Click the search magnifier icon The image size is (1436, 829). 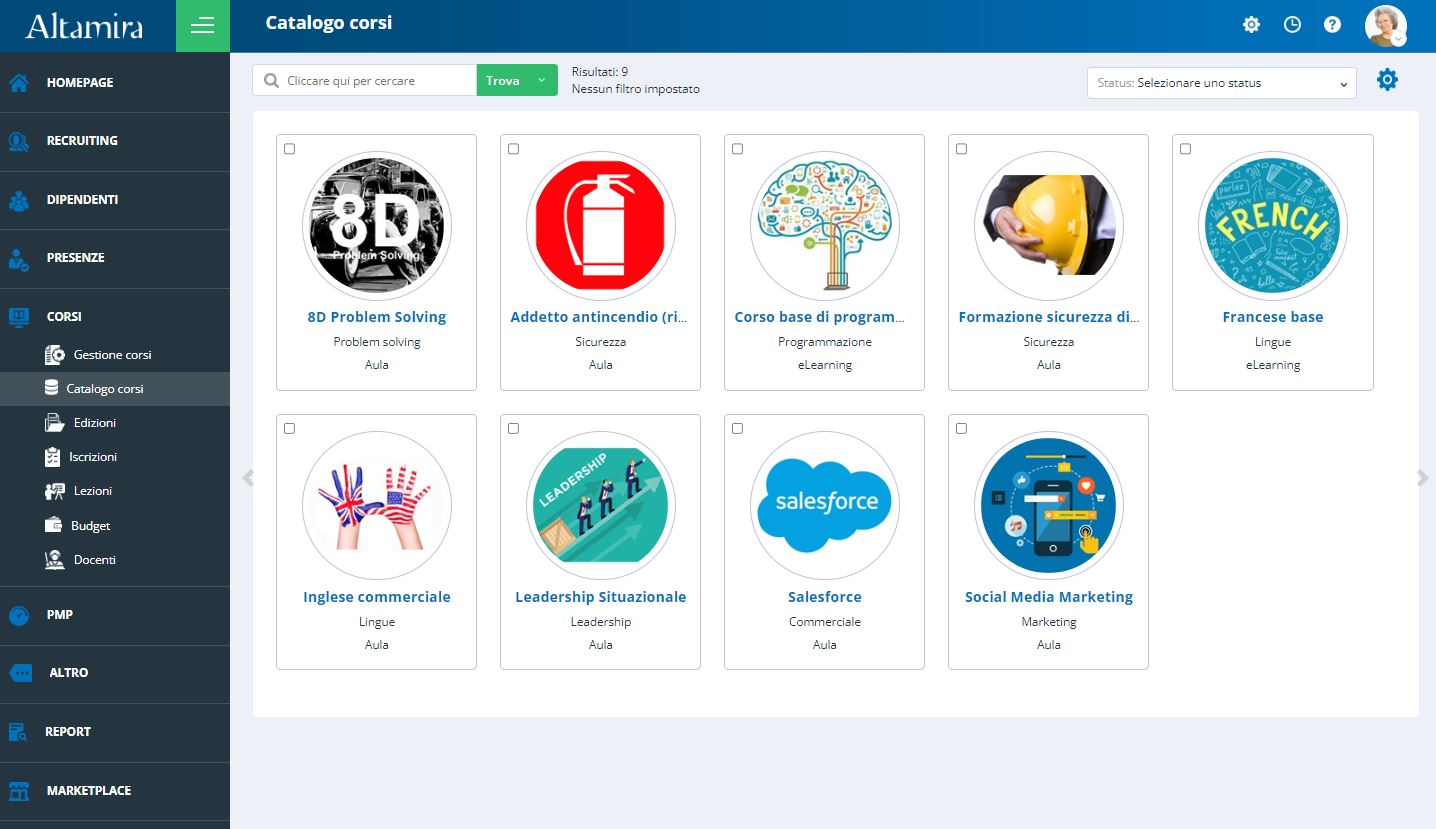(271, 81)
